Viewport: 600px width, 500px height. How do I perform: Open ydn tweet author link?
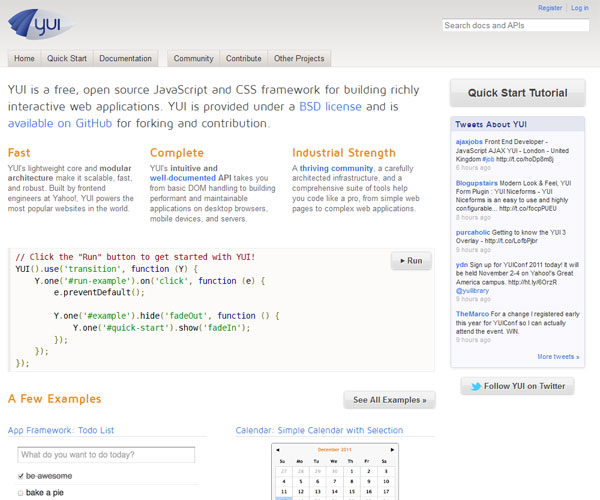[461, 265]
